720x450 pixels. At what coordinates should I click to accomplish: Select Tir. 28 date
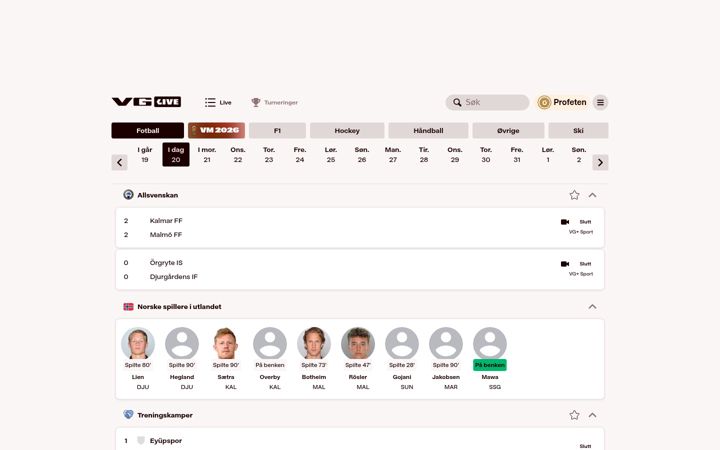[x=424, y=154]
